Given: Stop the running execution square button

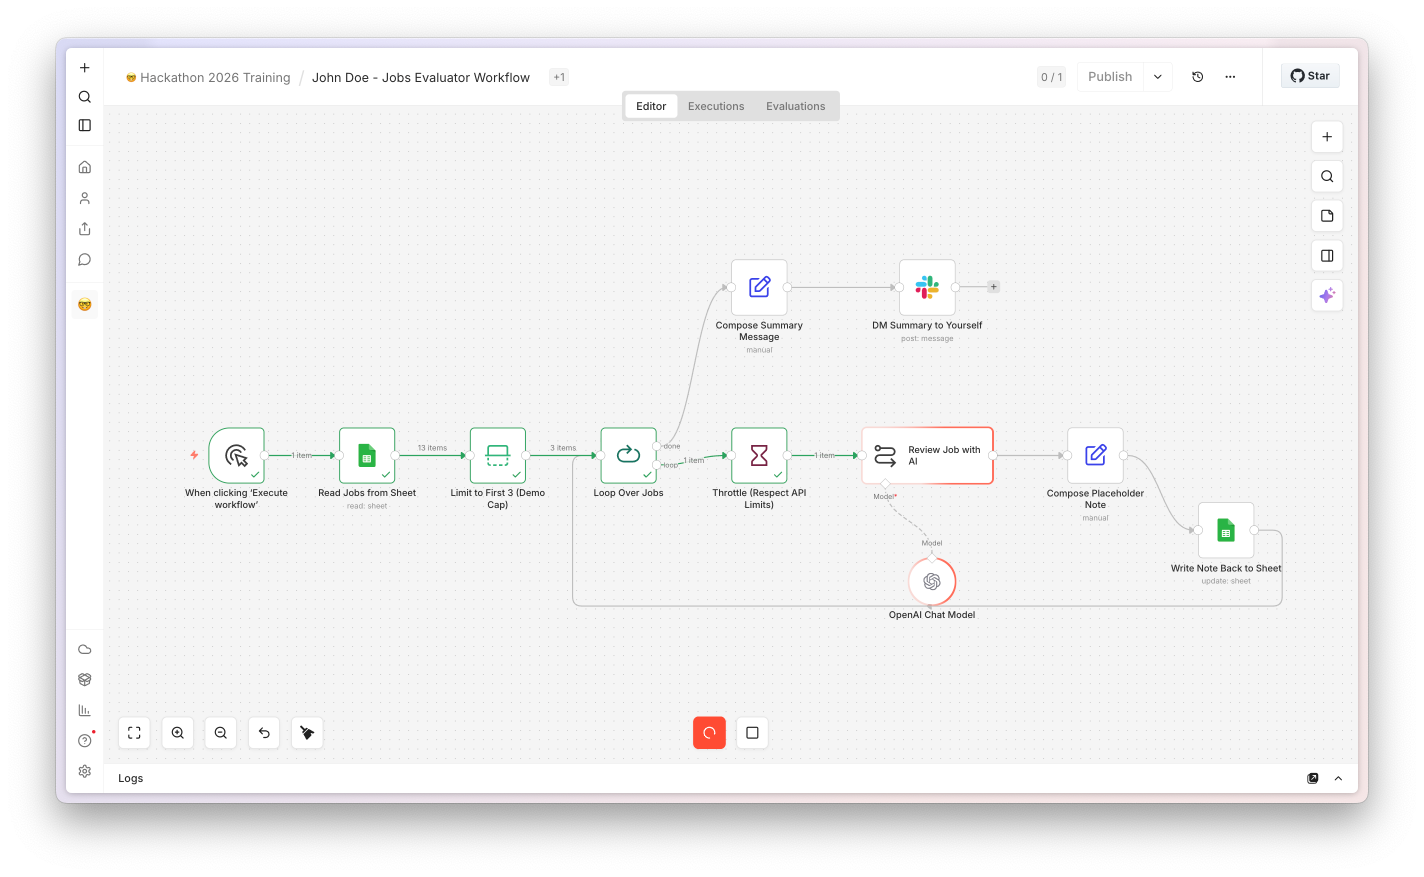Looking at the screenshot, I should coord(752,733).
